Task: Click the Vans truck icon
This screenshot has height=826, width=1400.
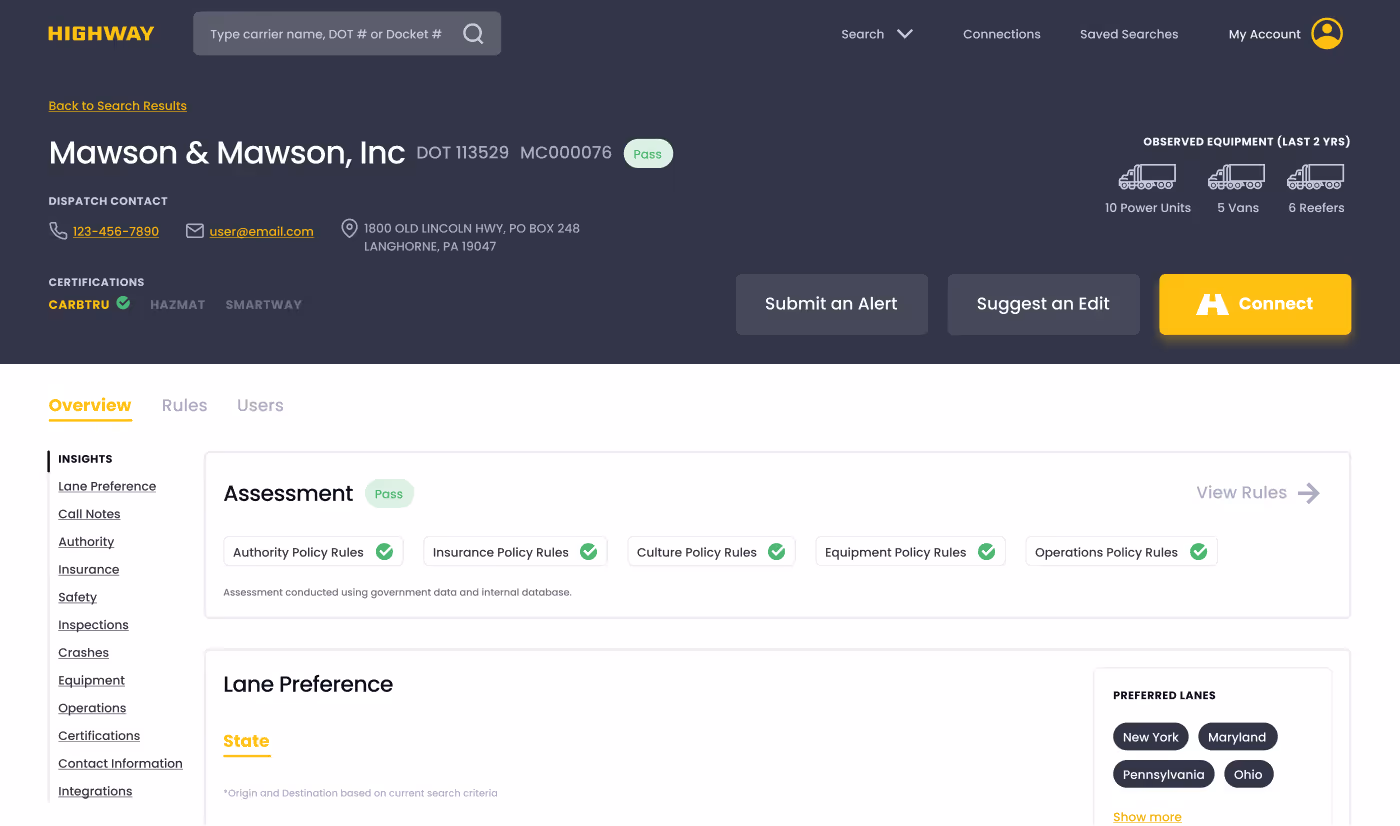Action: 1237,178
